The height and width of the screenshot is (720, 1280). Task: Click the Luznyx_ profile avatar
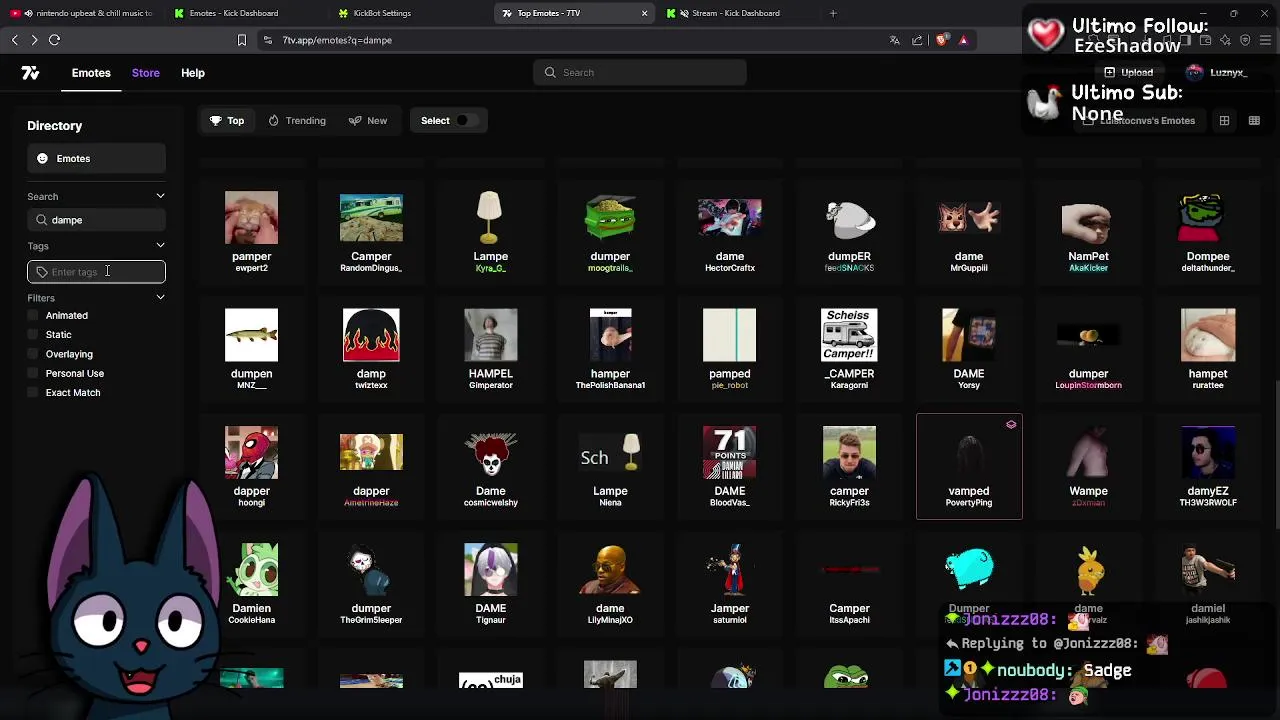(1194, 73)
